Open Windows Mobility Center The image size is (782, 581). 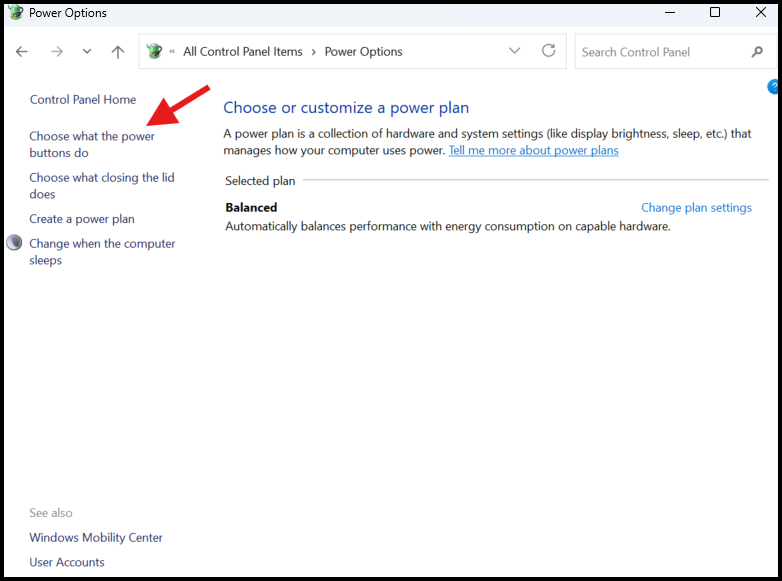tap(96, 538)
